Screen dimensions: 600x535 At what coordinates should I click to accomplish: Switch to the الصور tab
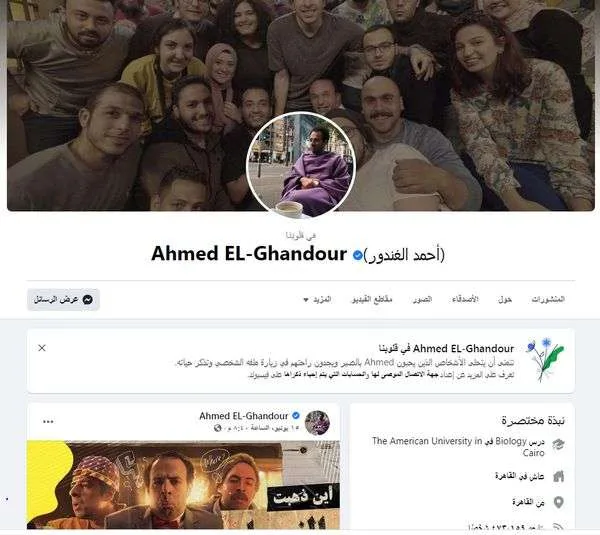click(x=422, y=299)
